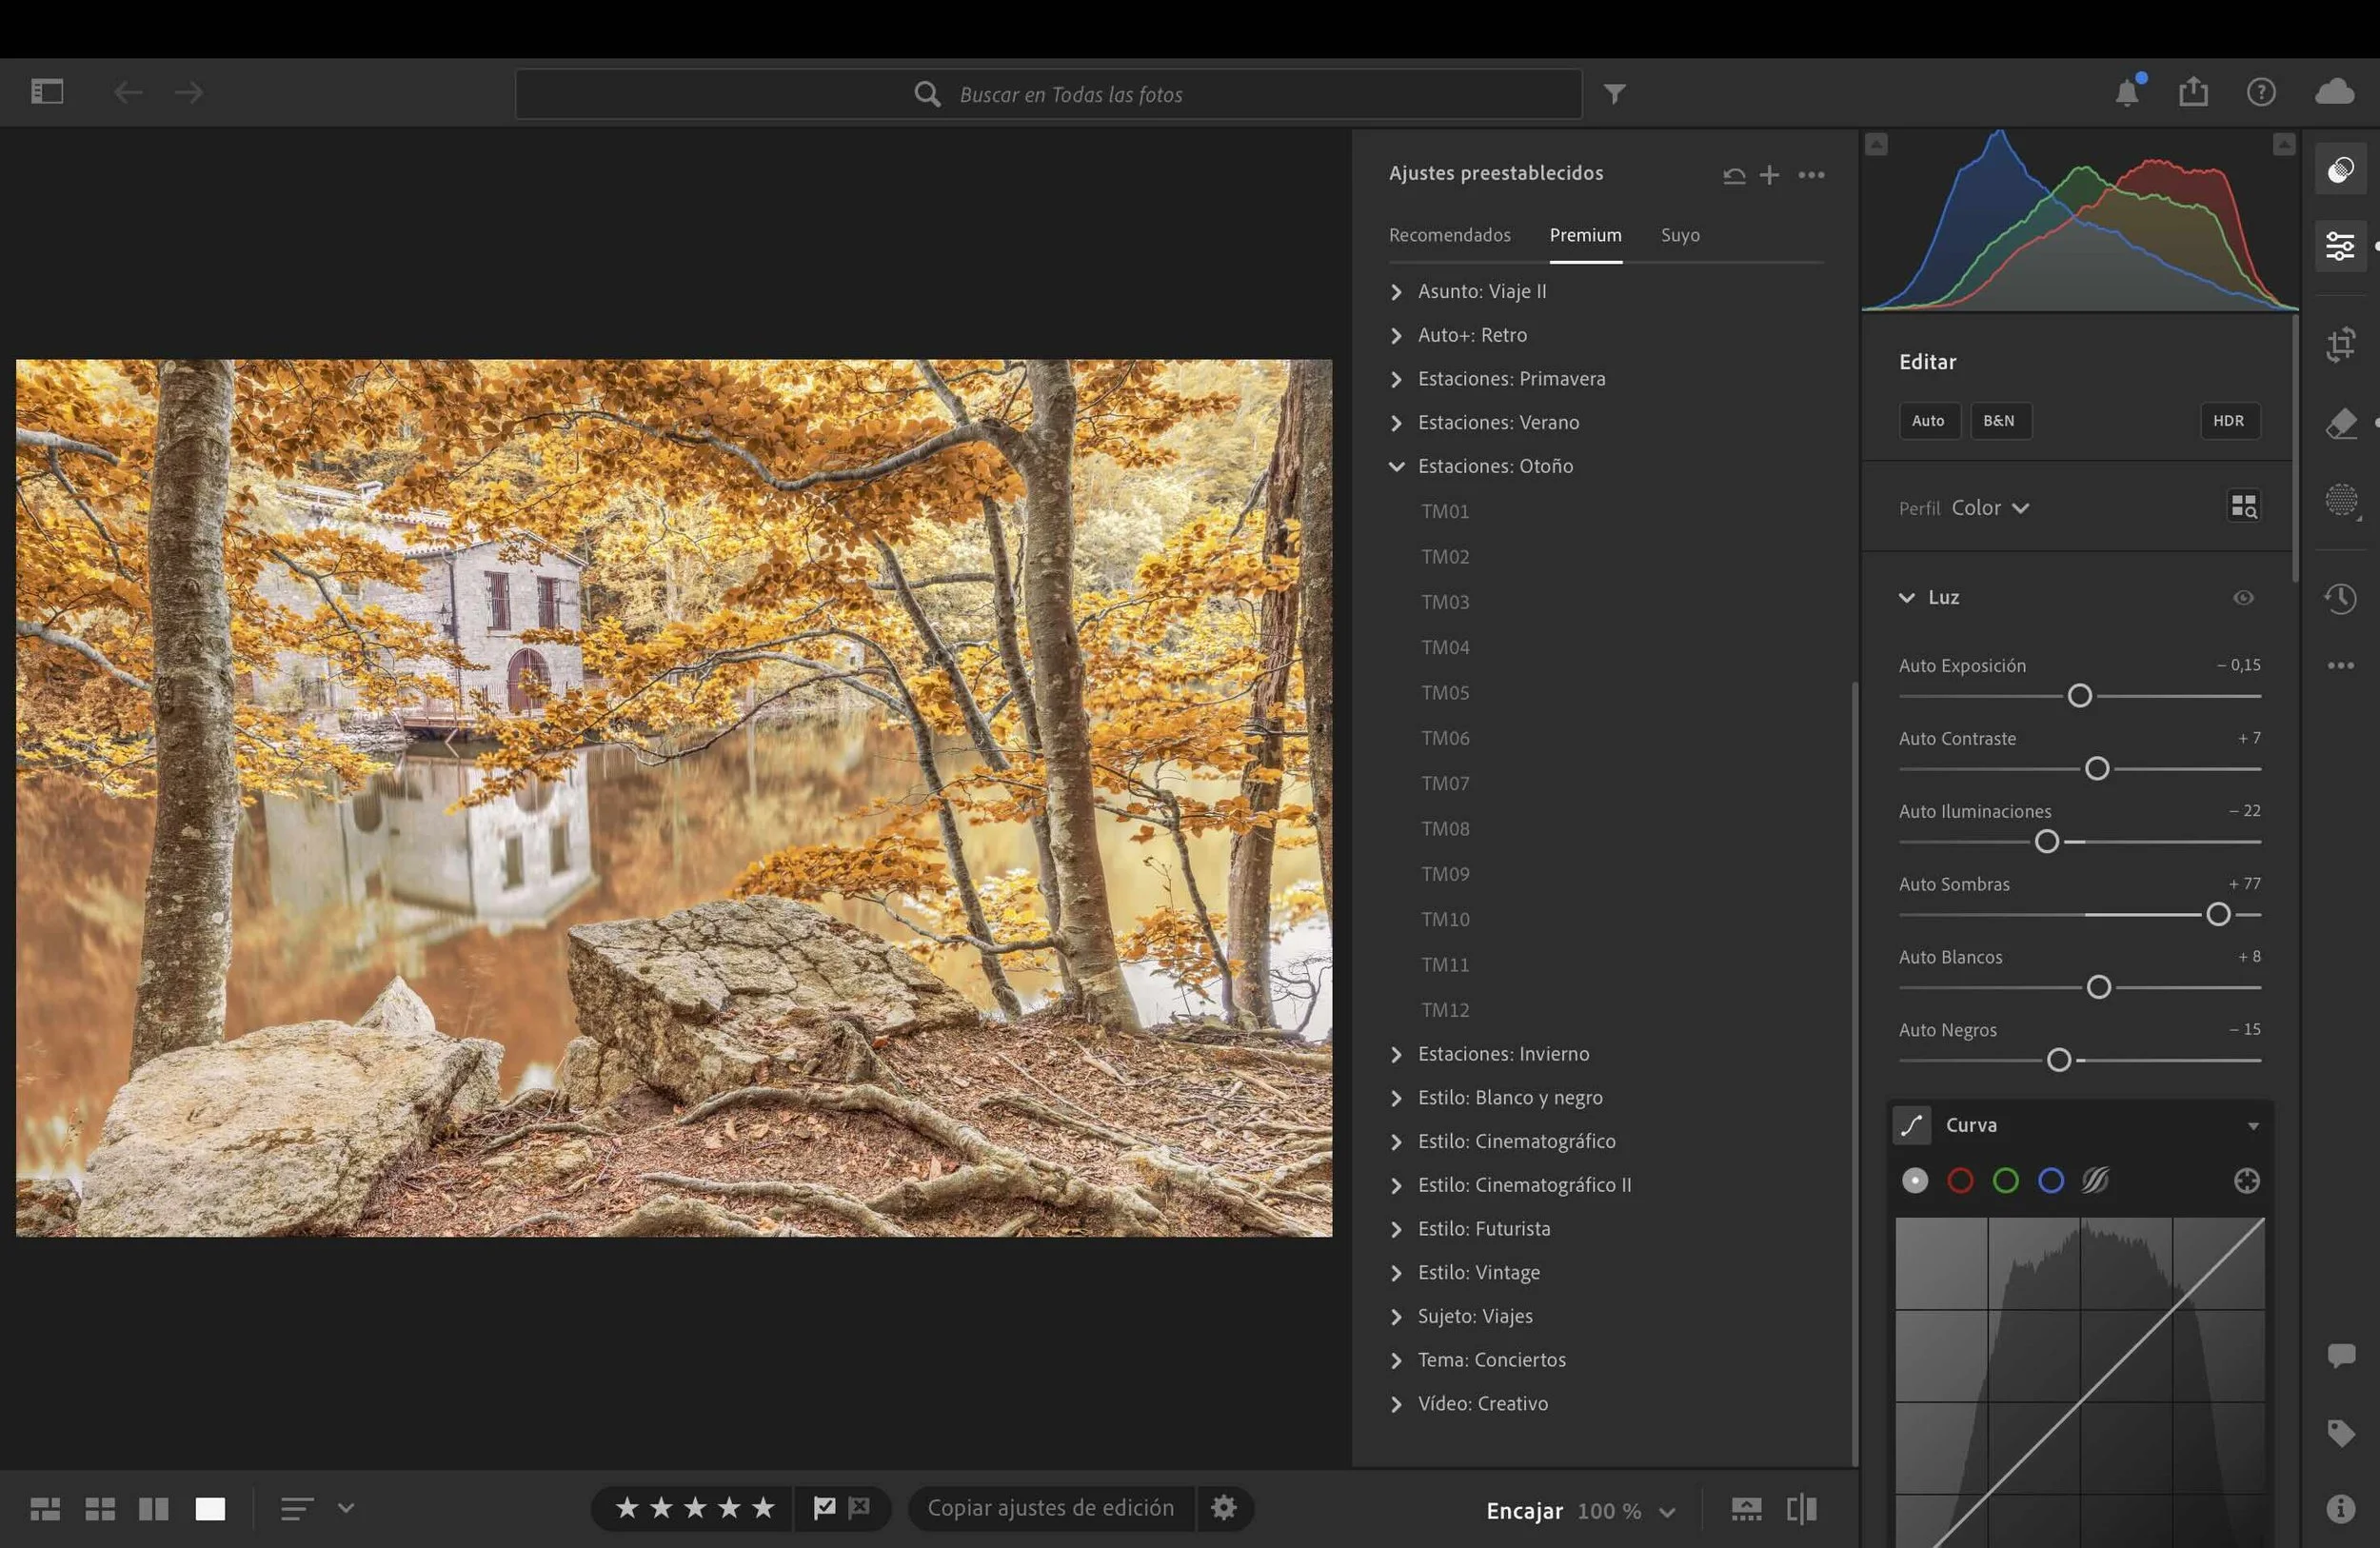Select the Healing eraser tool

coord(2340,423)
